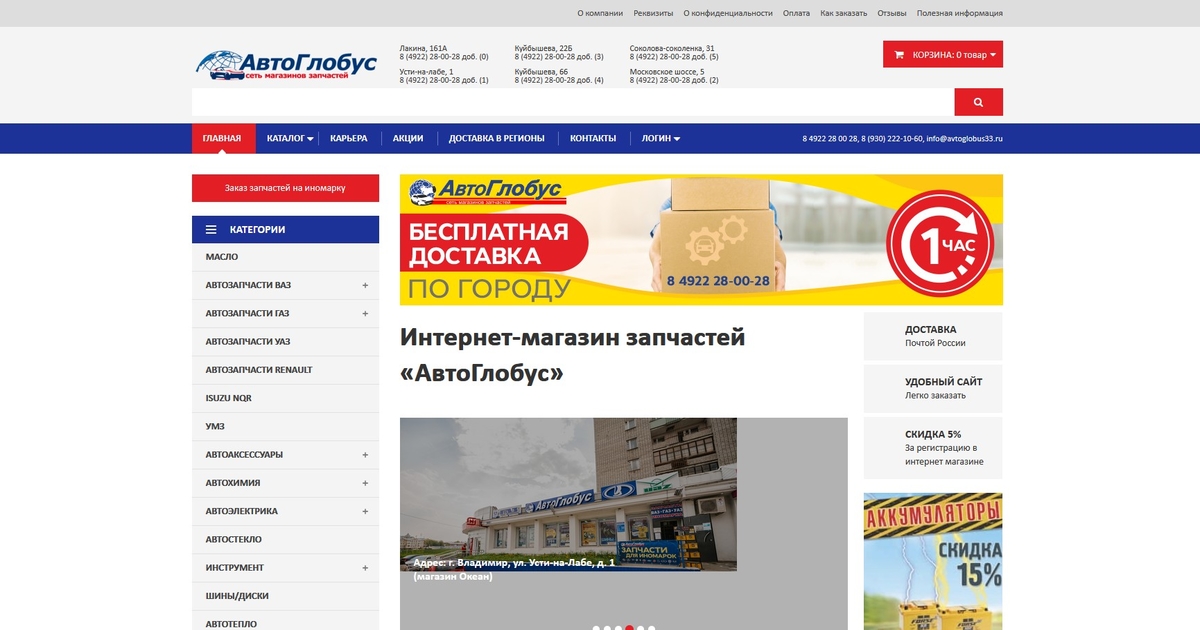Select the УМЗ category

point(215,427)
